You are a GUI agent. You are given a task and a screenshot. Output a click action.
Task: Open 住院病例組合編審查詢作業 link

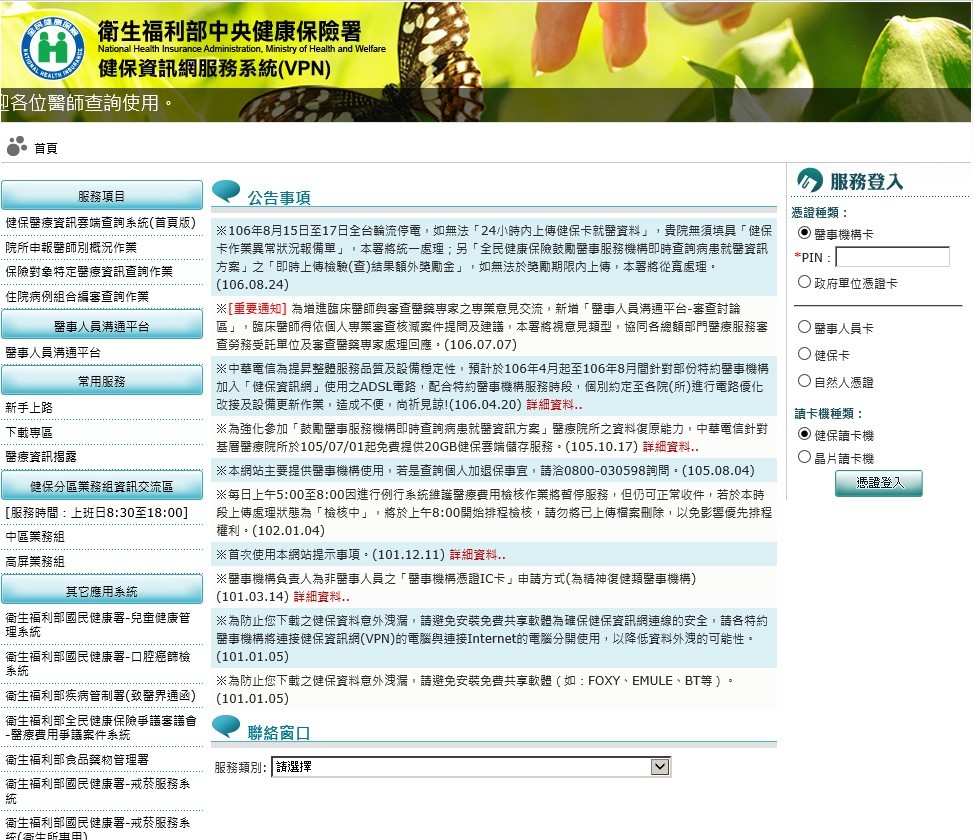click(77, 297)
